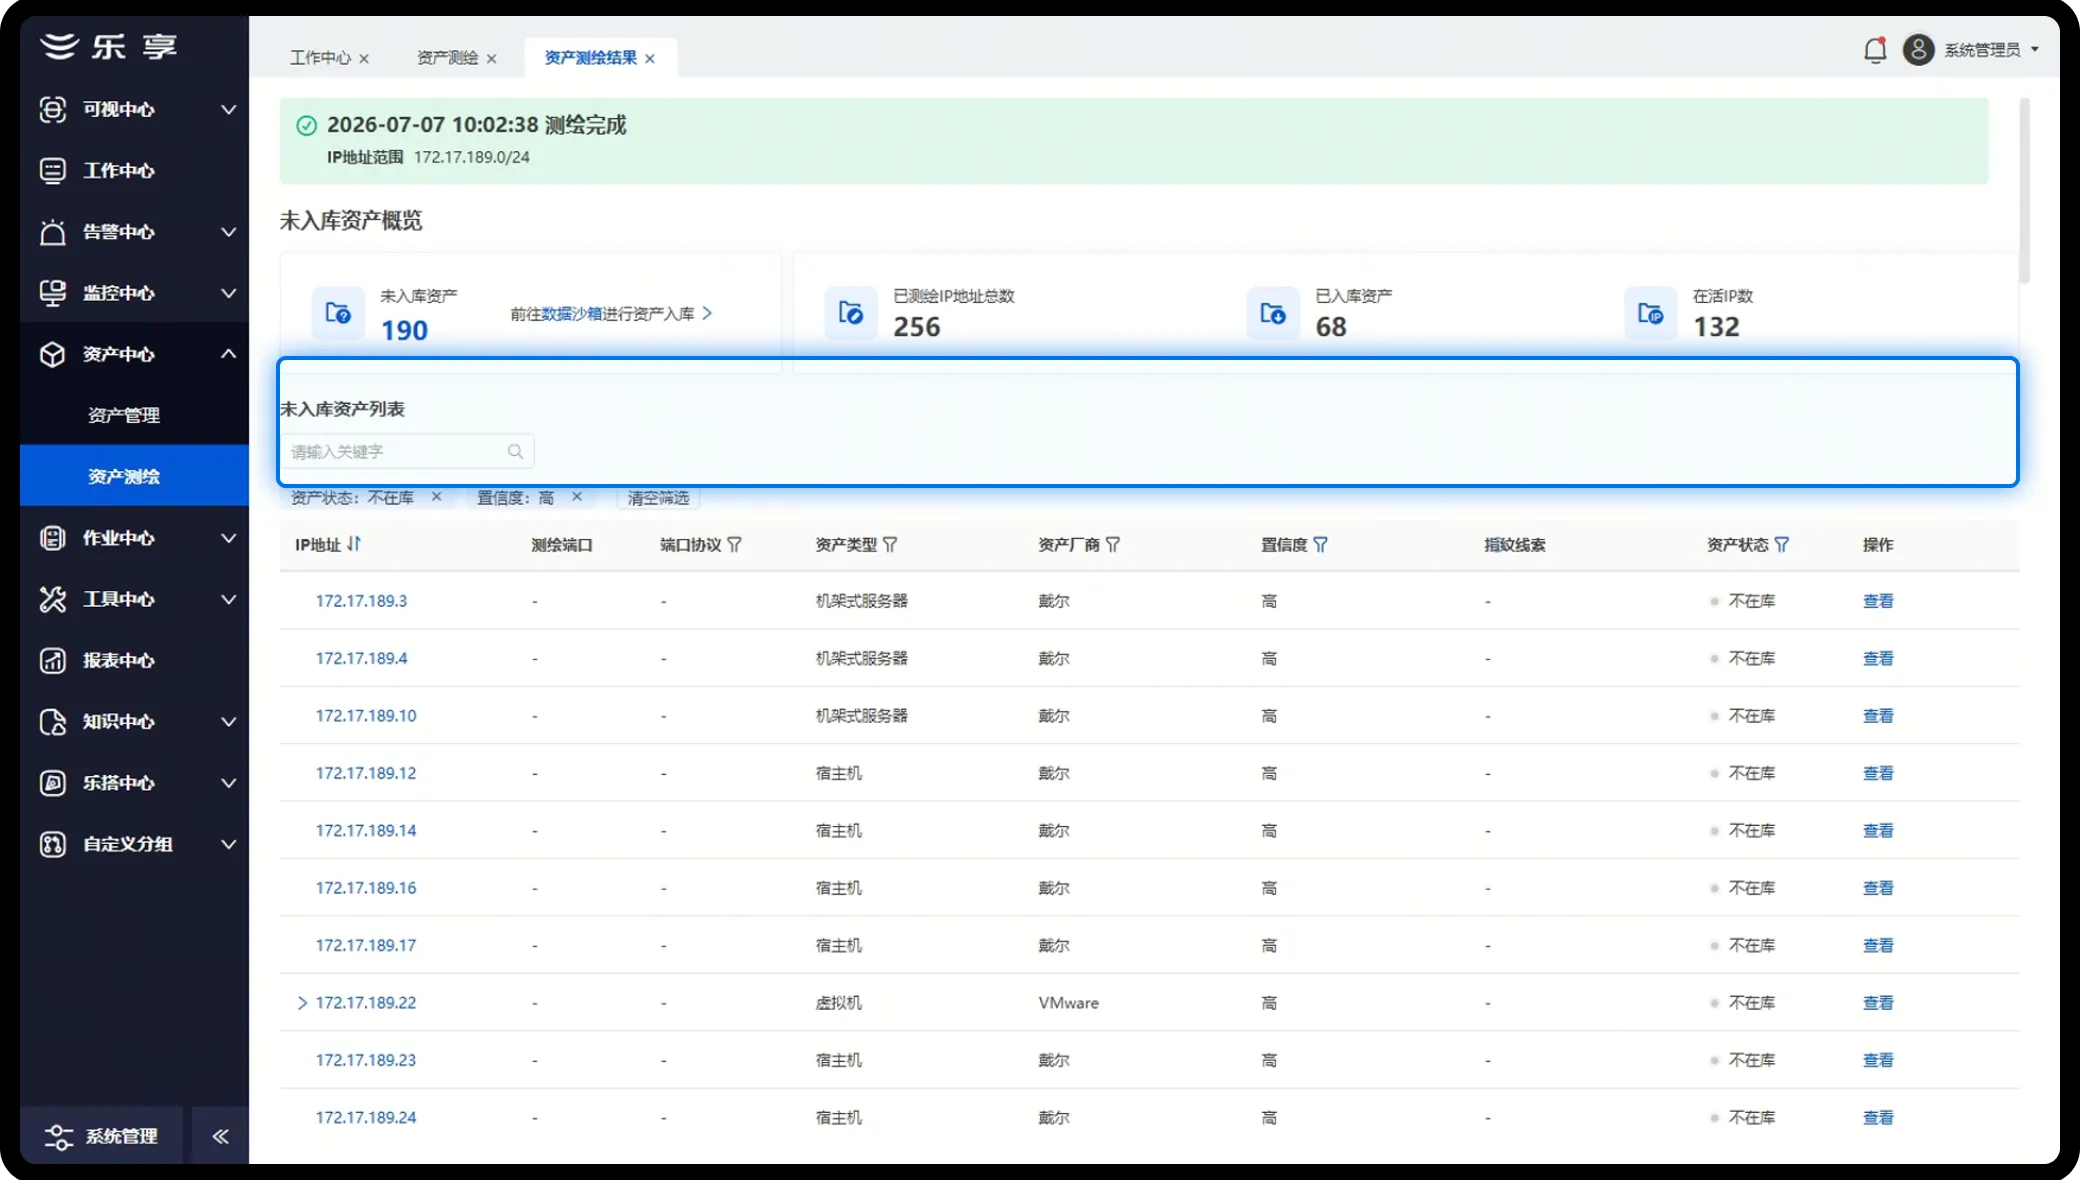
Task: Open the 知识中心 sidebar icon
Action: coord(53,722)
